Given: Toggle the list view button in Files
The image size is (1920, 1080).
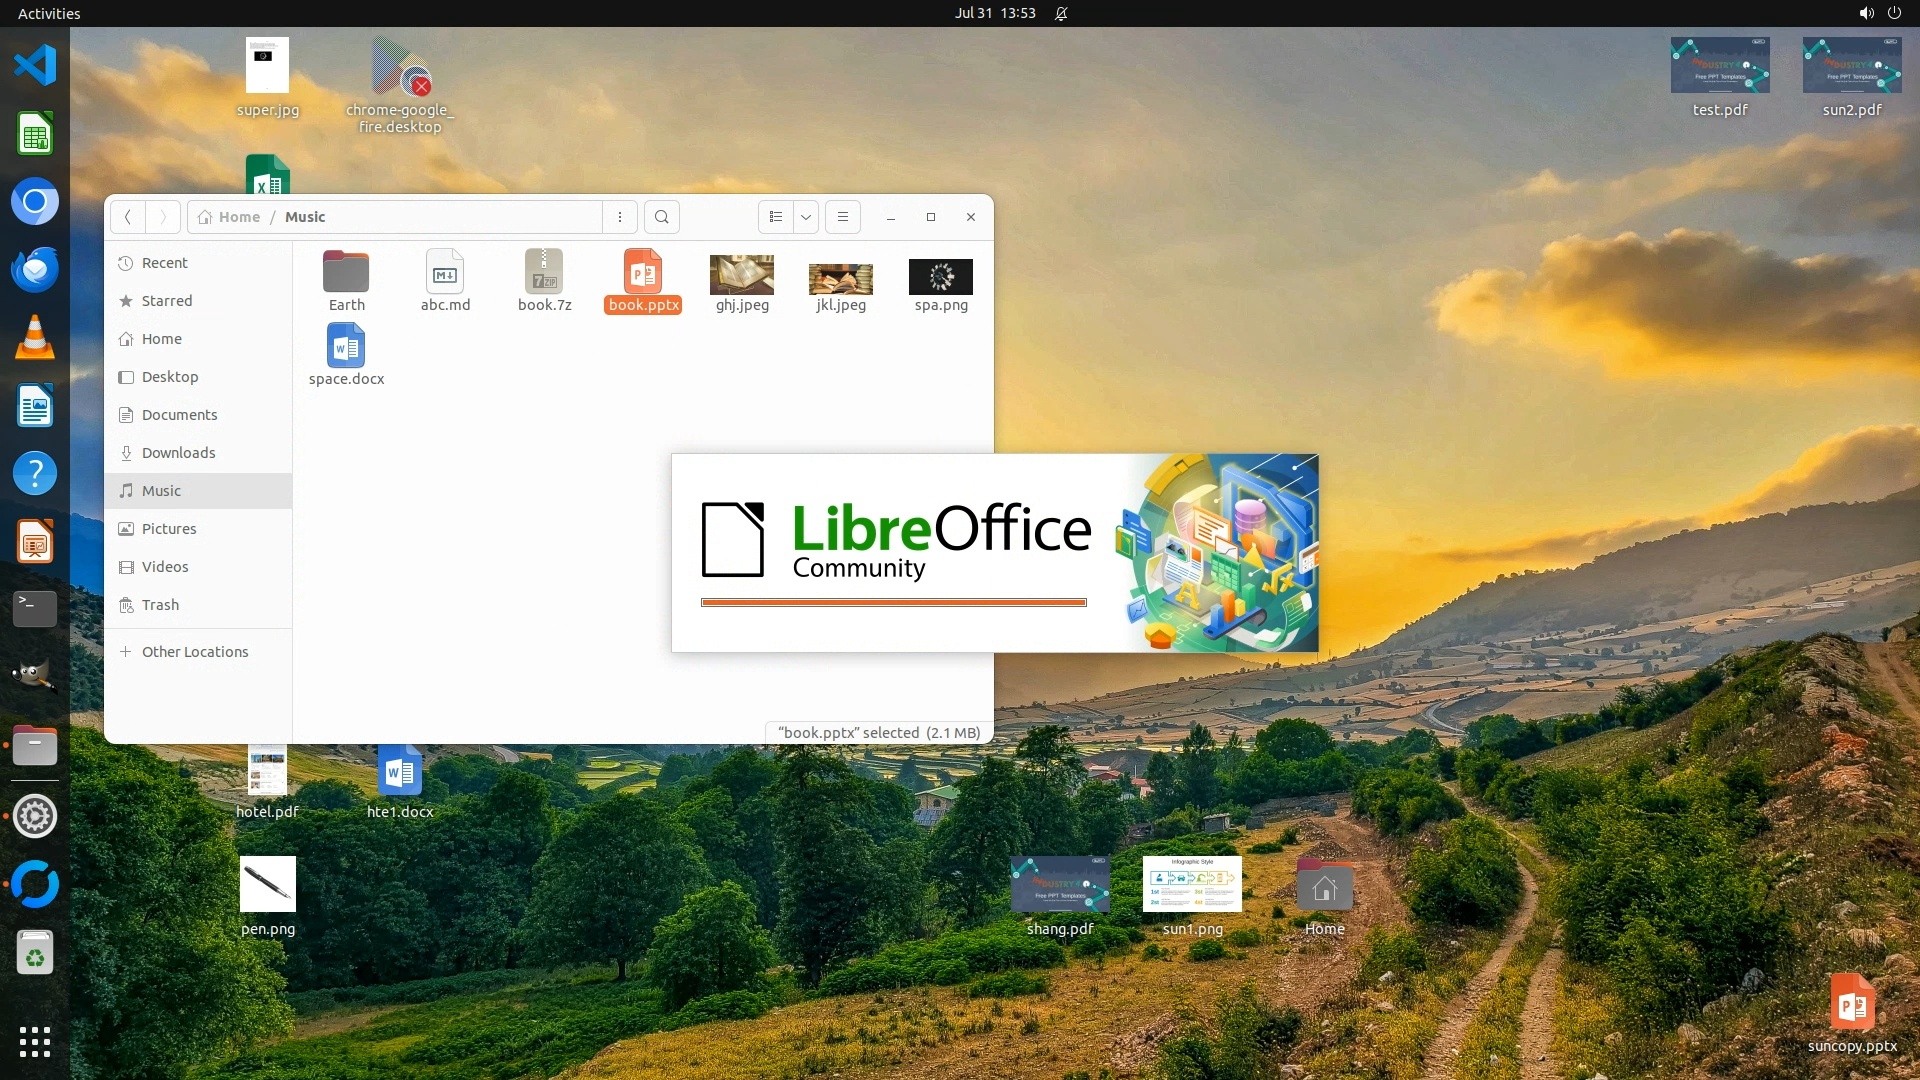Looking at the screenshot, I should [776, 217].
